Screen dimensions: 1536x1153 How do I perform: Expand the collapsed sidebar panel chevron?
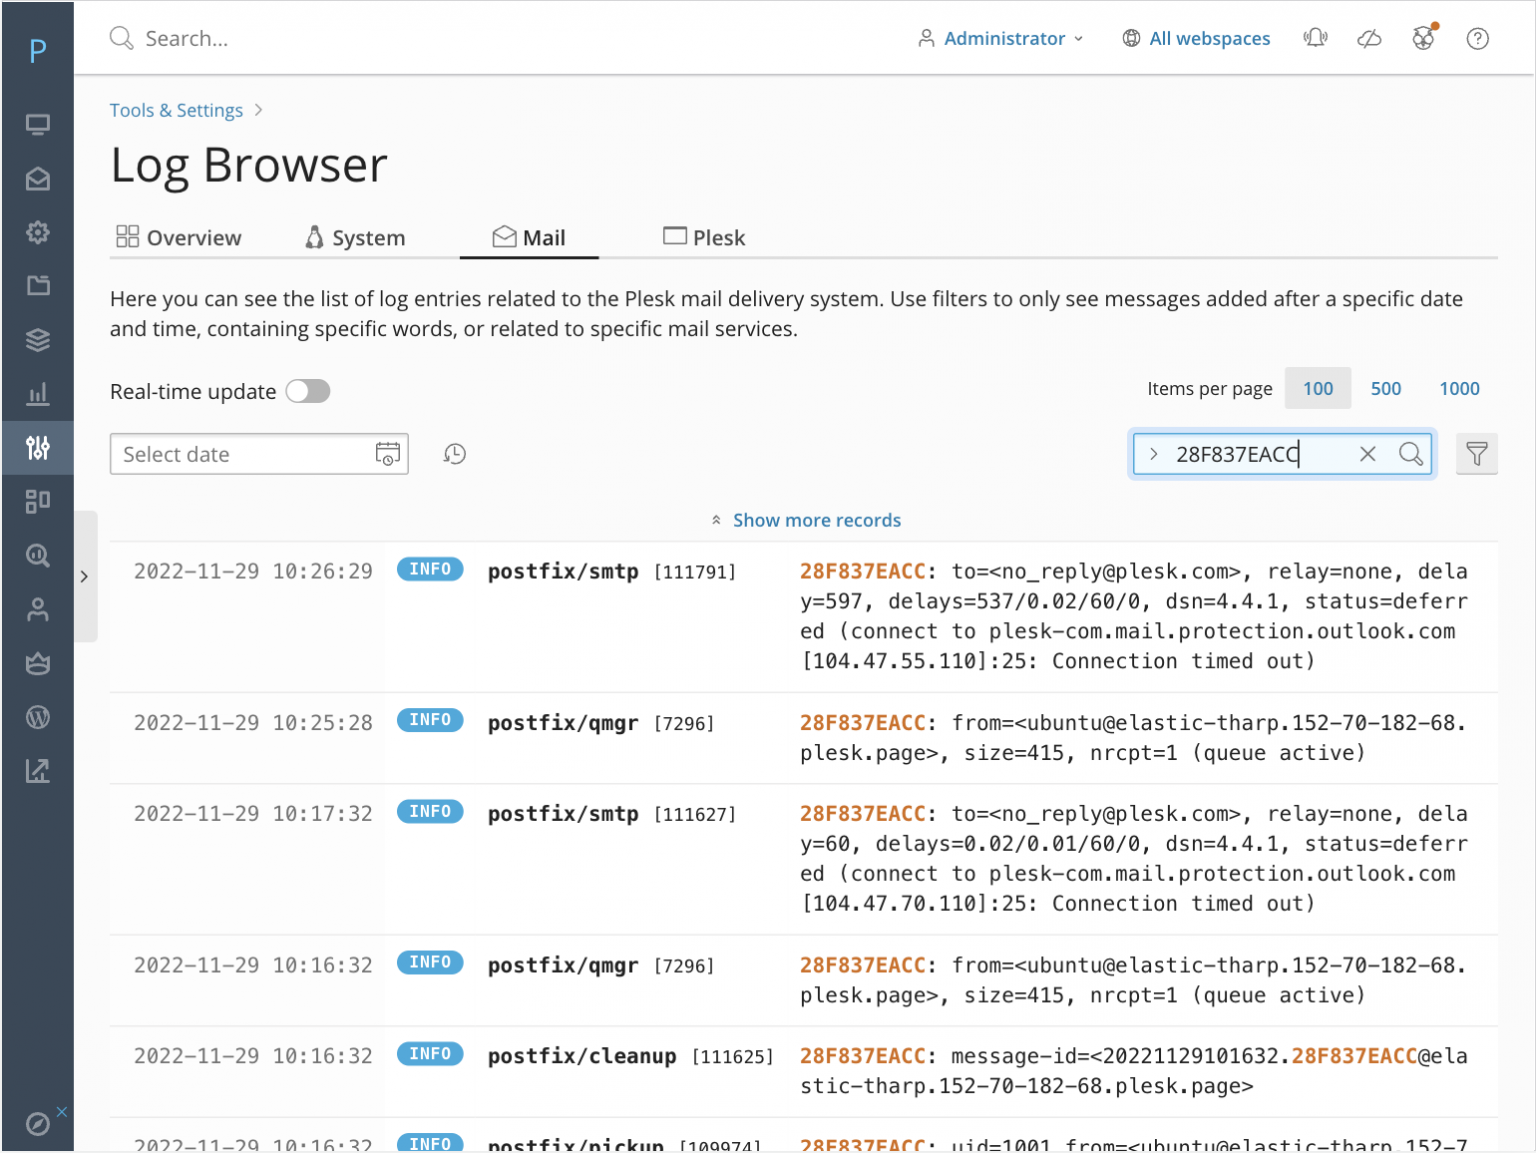[85, 577]
